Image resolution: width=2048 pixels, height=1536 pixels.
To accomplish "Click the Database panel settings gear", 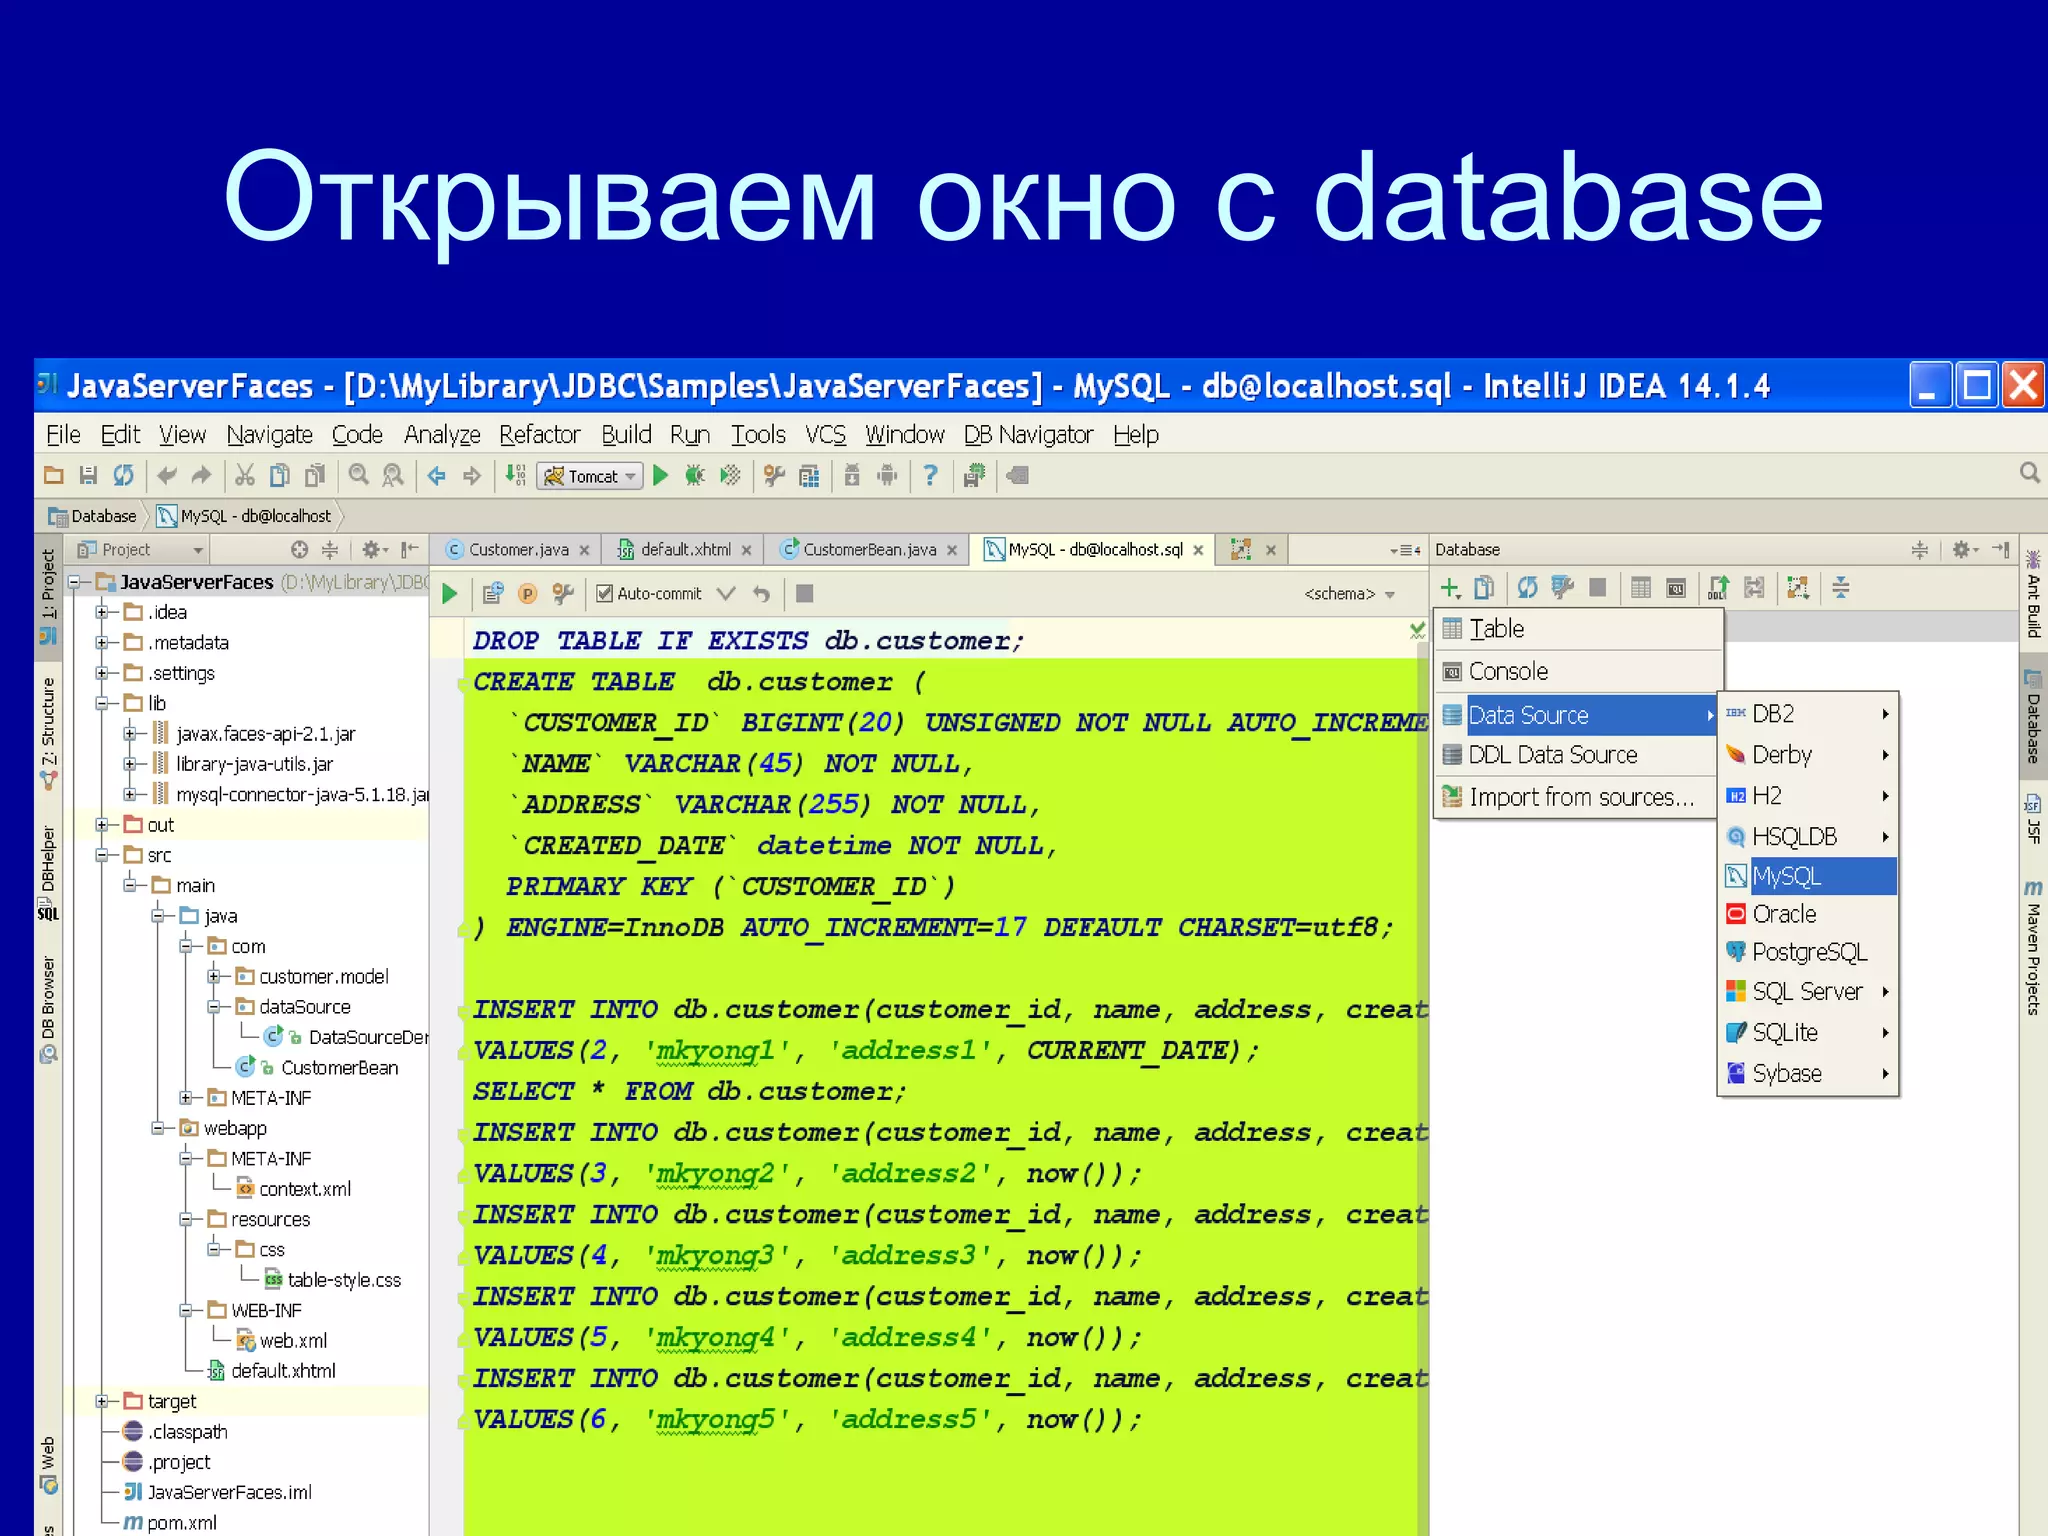I will coord(1964,549).
